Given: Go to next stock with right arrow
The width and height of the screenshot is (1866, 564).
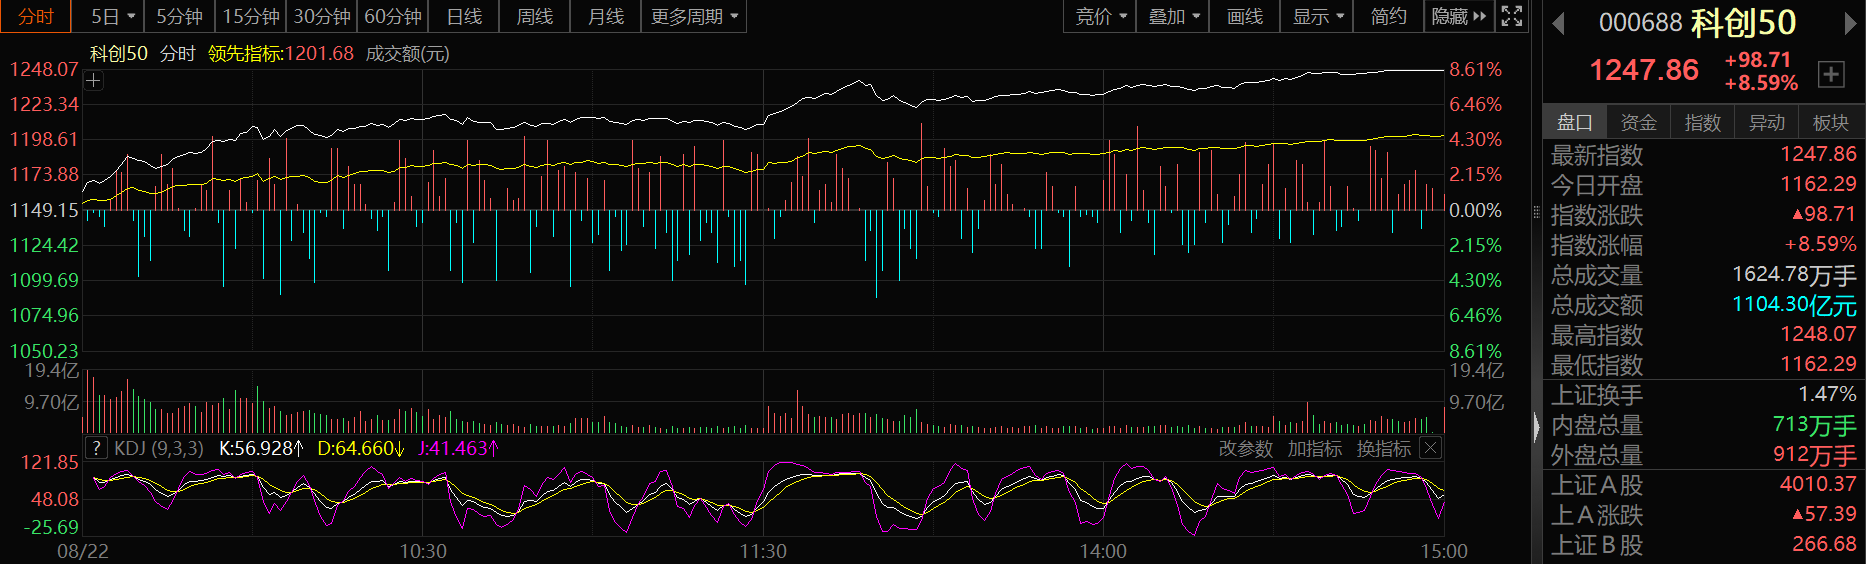Looking at the screenshot, I should click(1850, 23).
